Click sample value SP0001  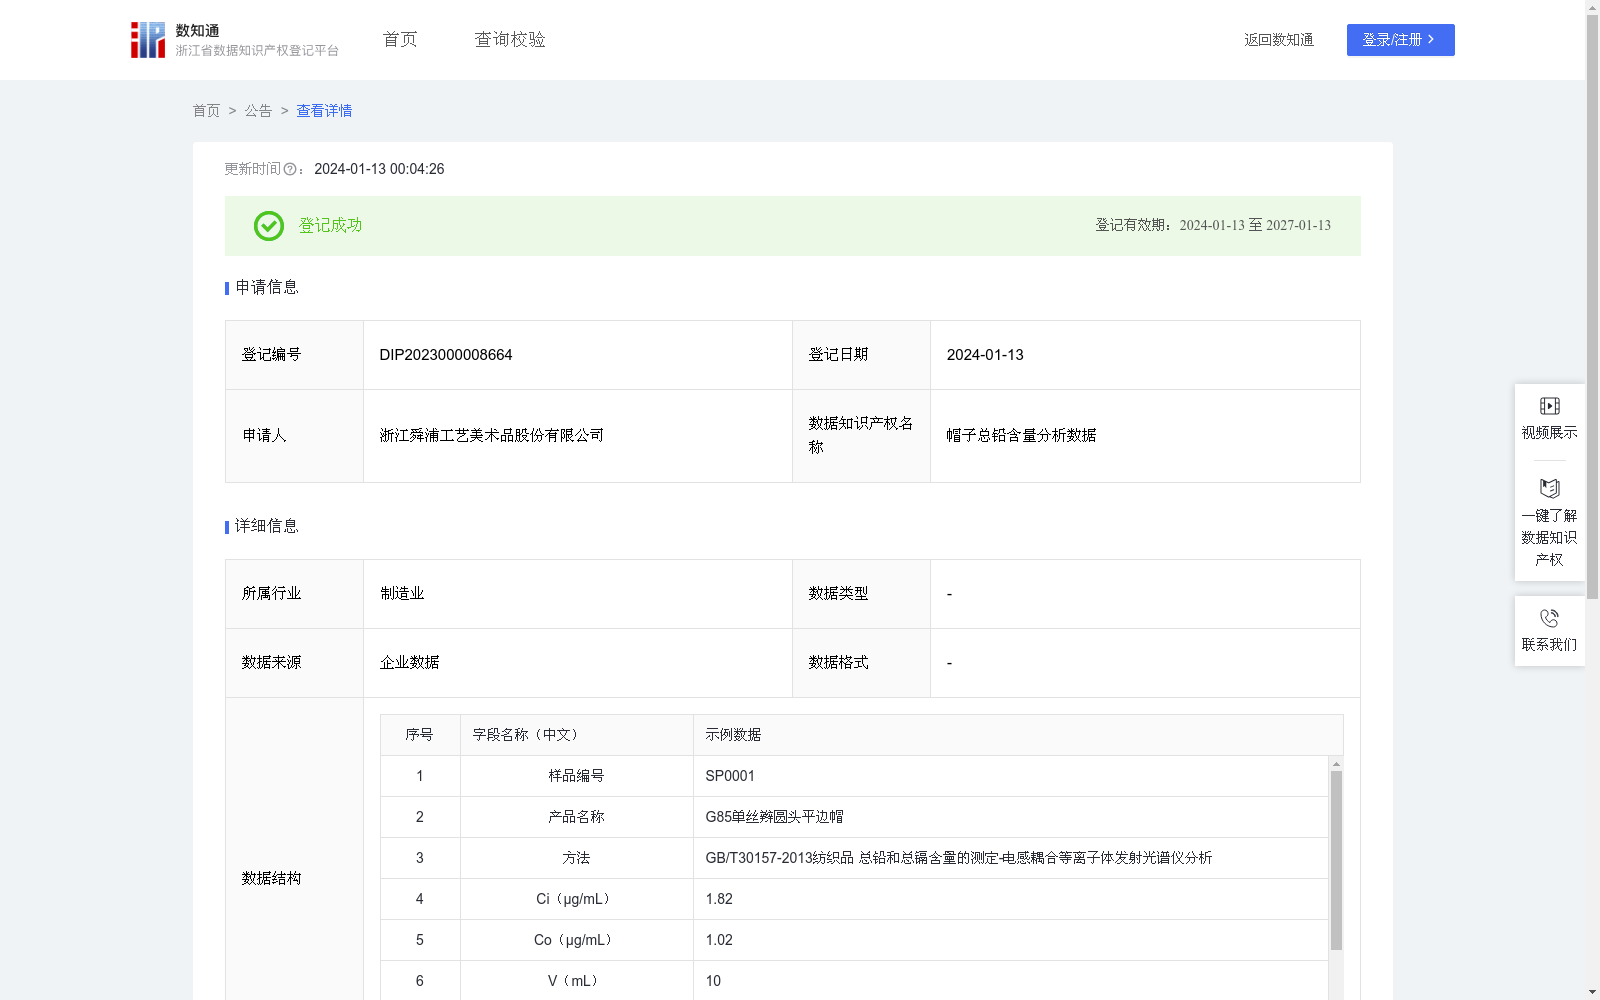(730, 776)
